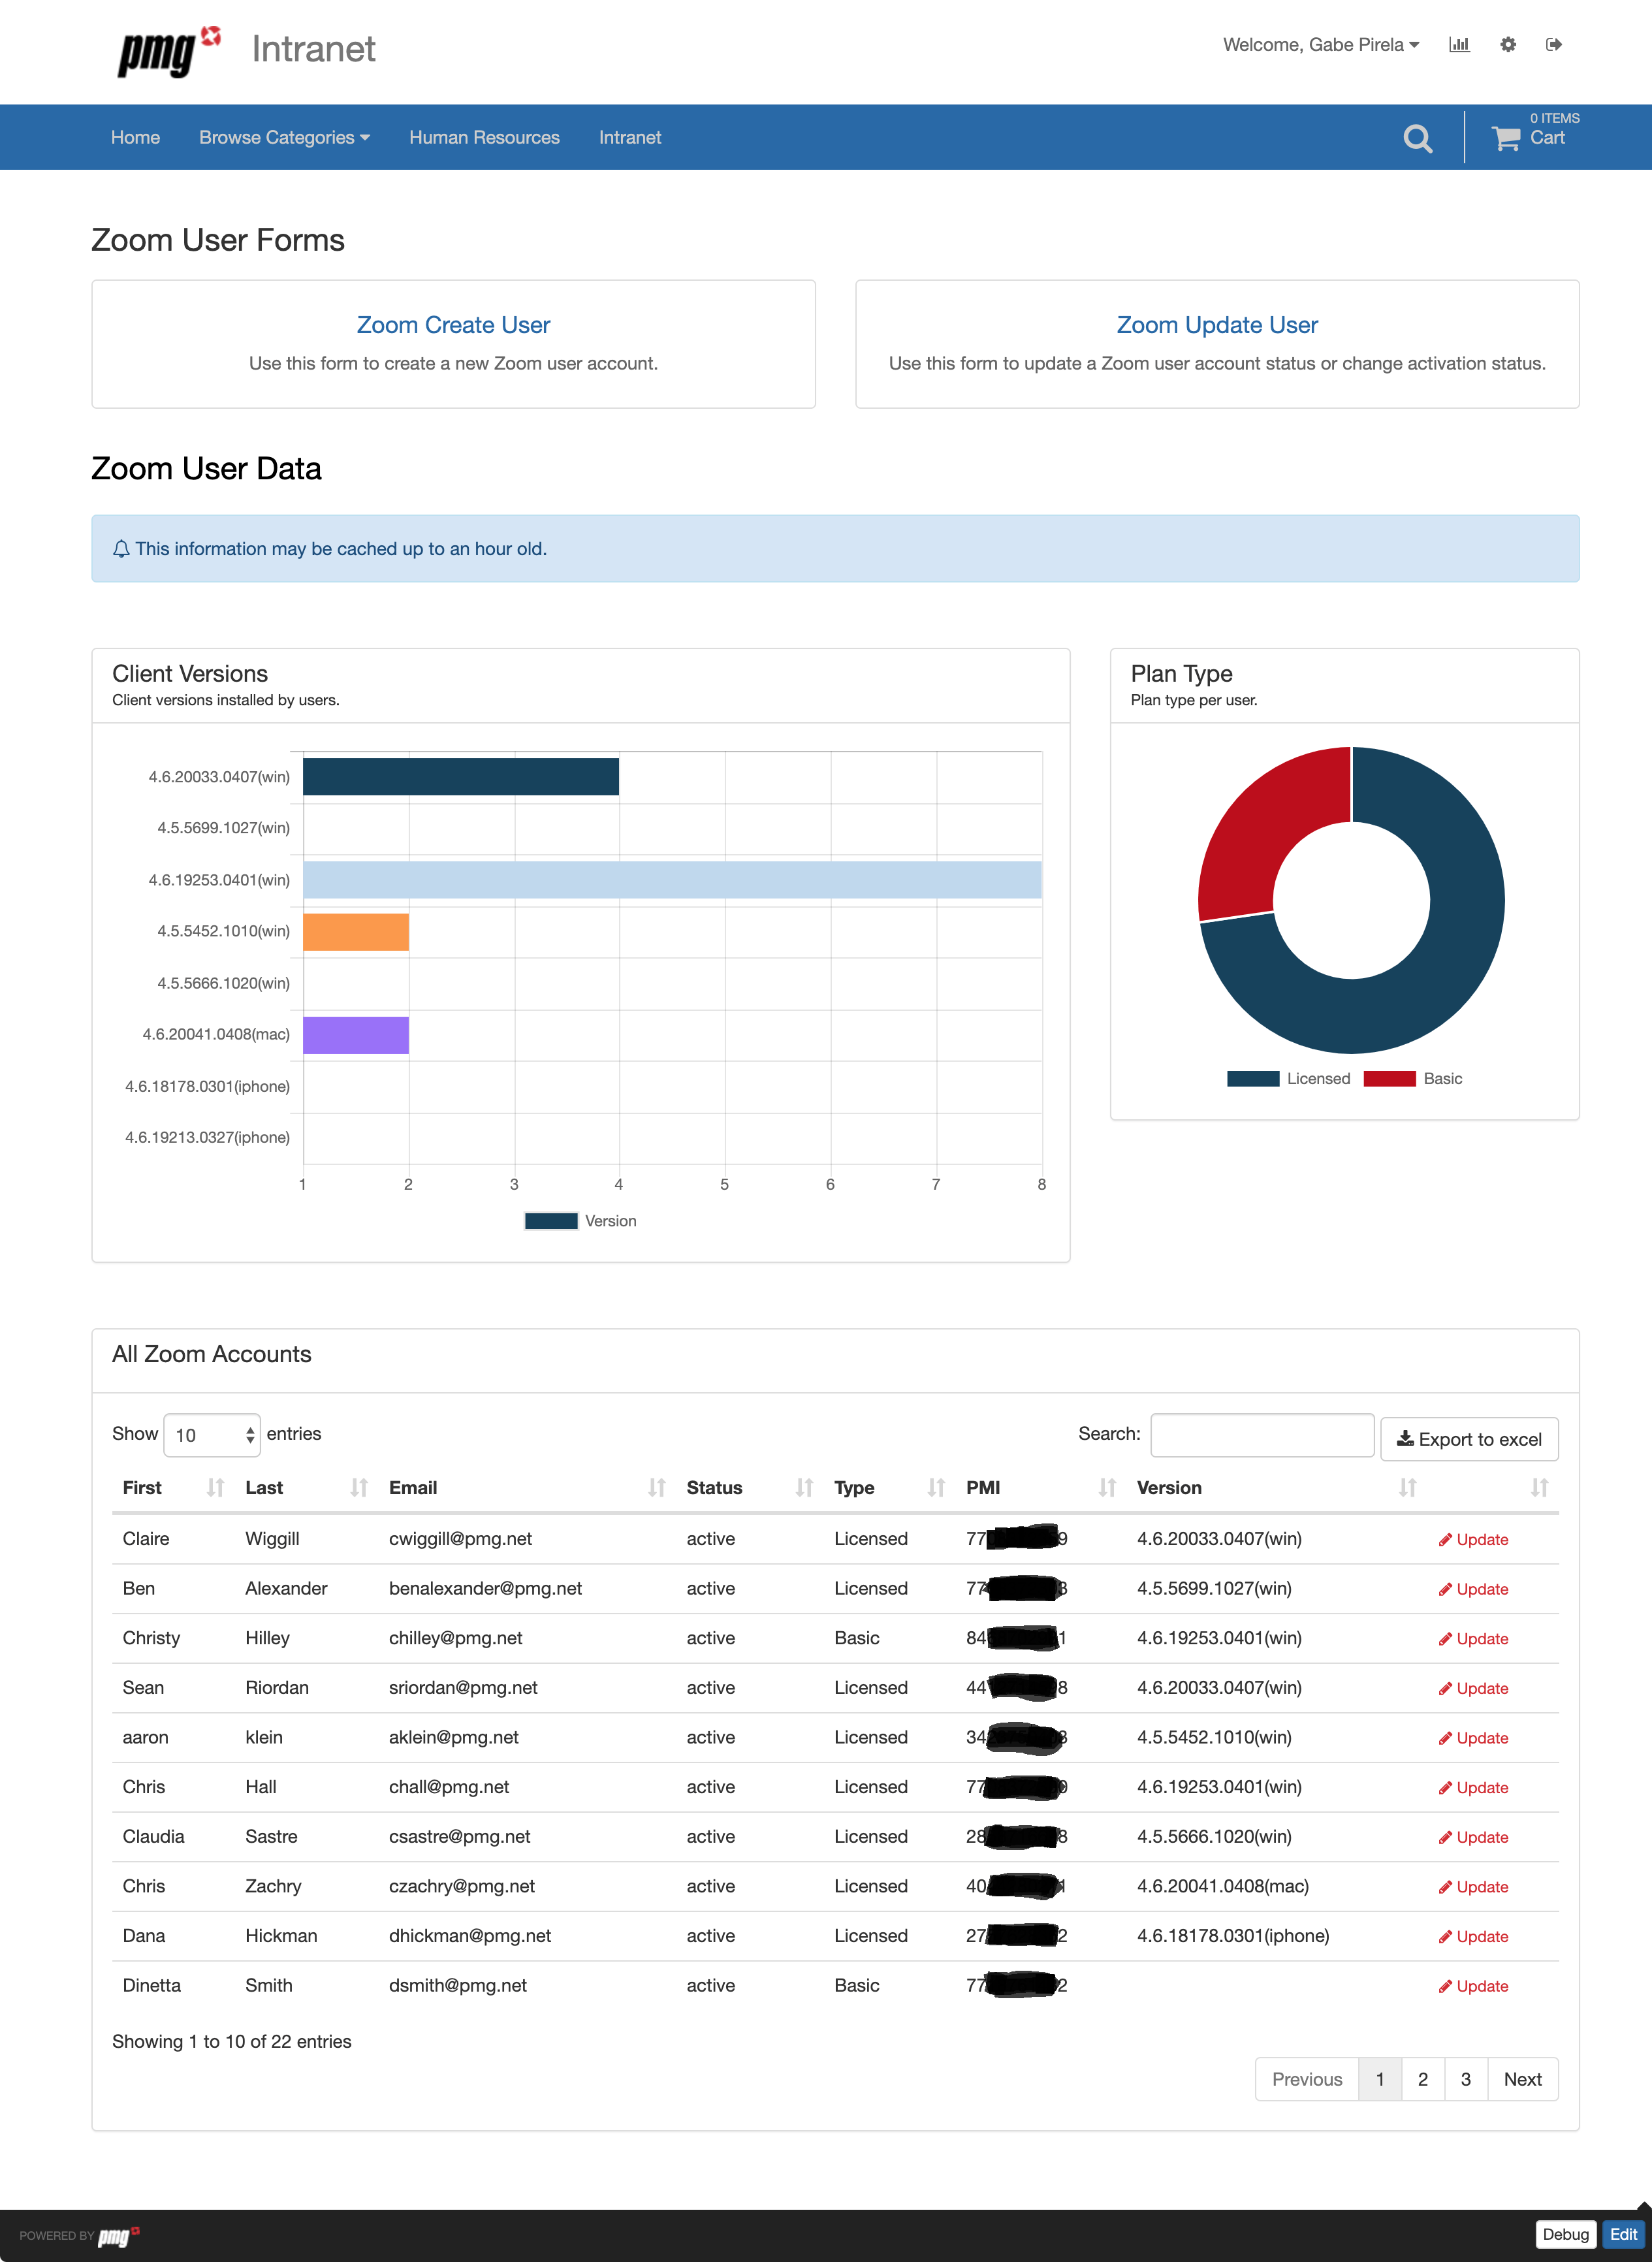Click Export to excel button
Screen dimensions: 1652x2262
[x=1469, y=1439]
